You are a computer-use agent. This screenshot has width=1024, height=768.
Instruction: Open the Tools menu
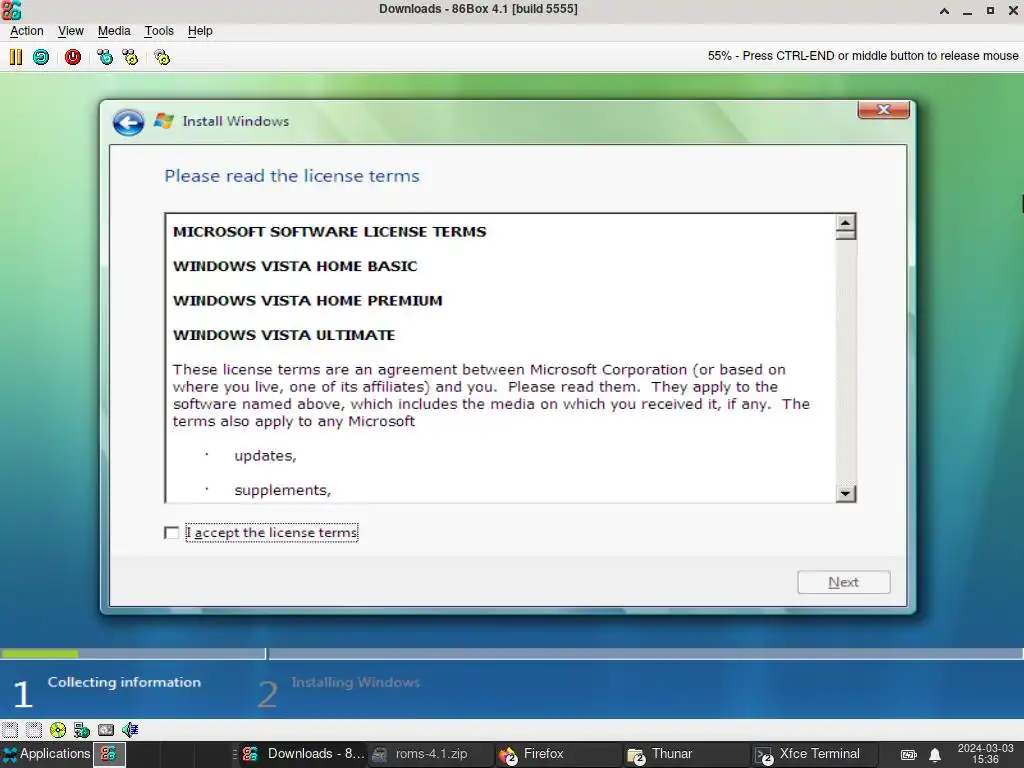point(159,31)
